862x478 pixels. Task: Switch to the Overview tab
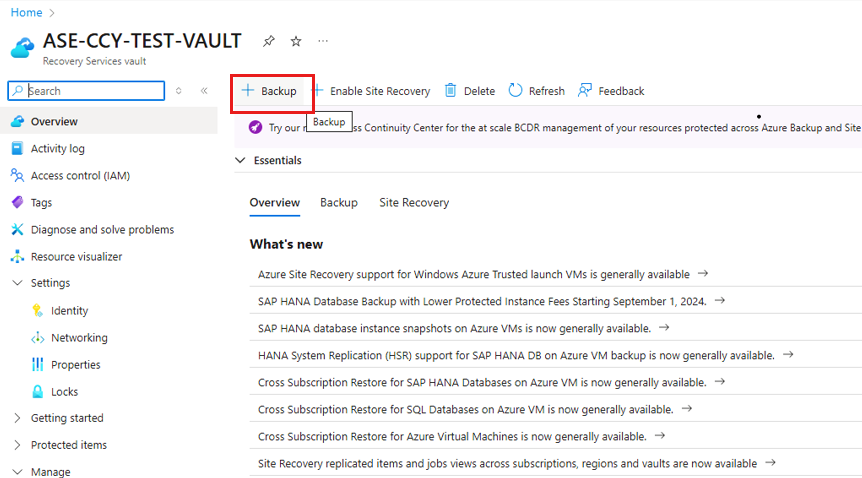tap(274, 202)
